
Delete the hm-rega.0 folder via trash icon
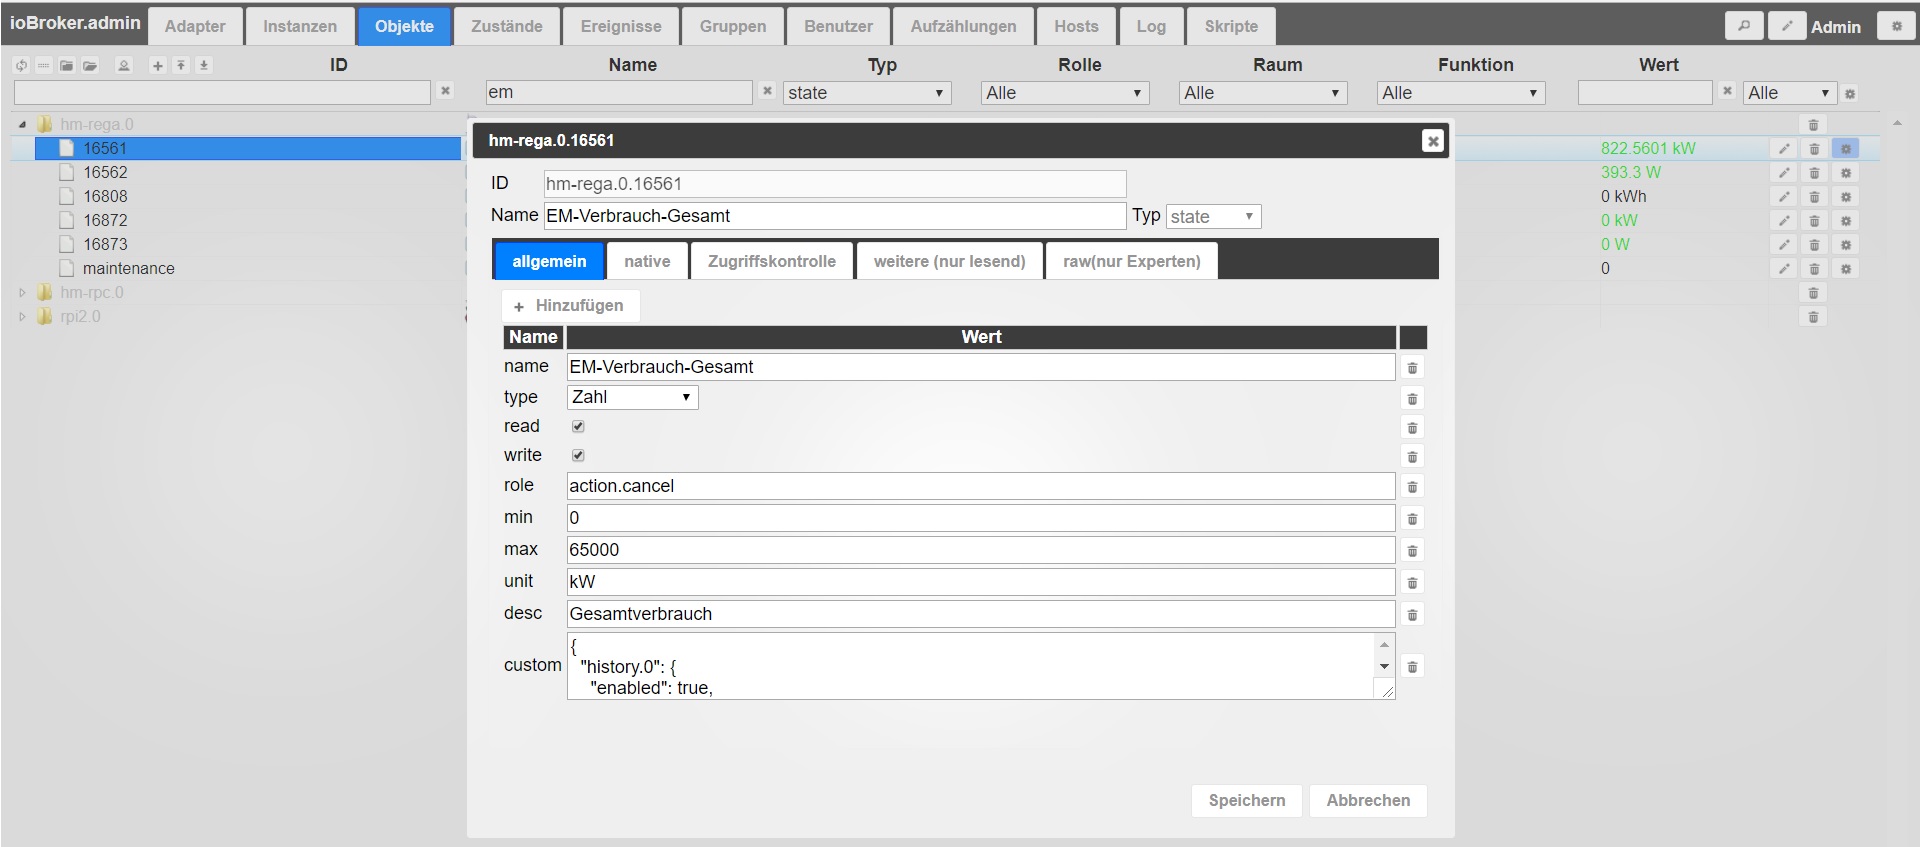[x=1813, y=125]
